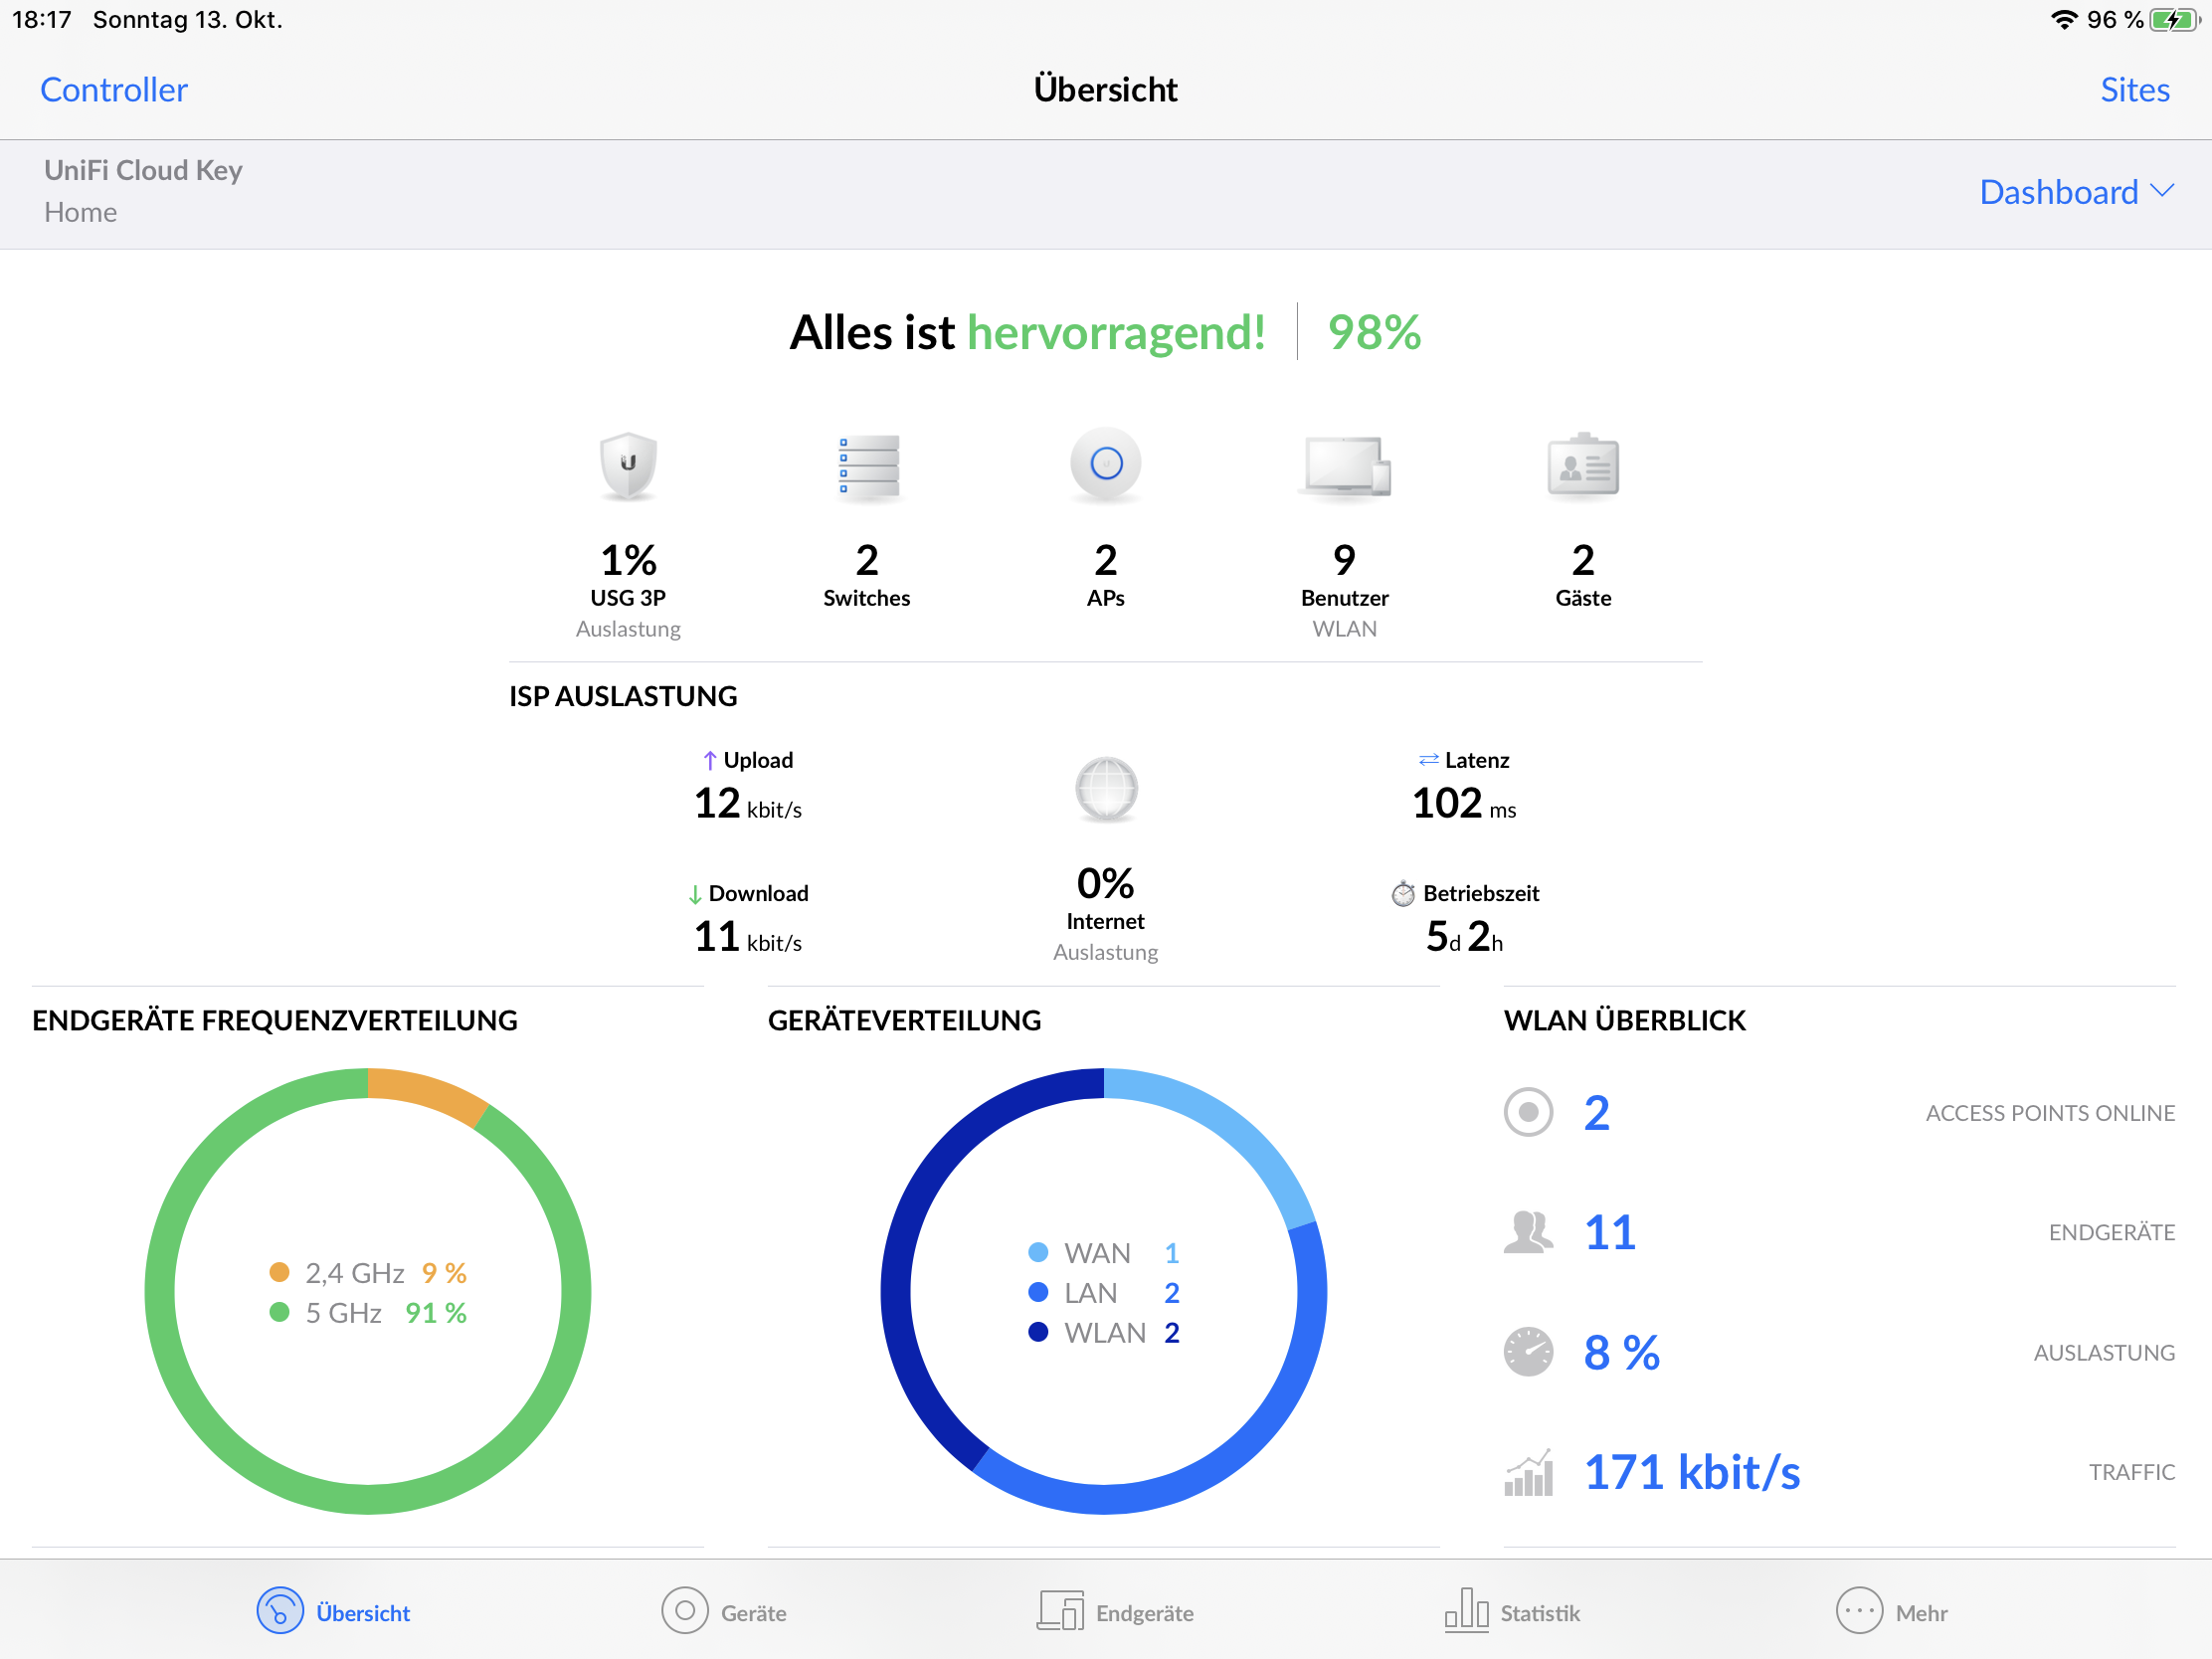This screenshot has height=1659, width=2212.
Task: Open the Sites list
Action: click(2134, 90)
